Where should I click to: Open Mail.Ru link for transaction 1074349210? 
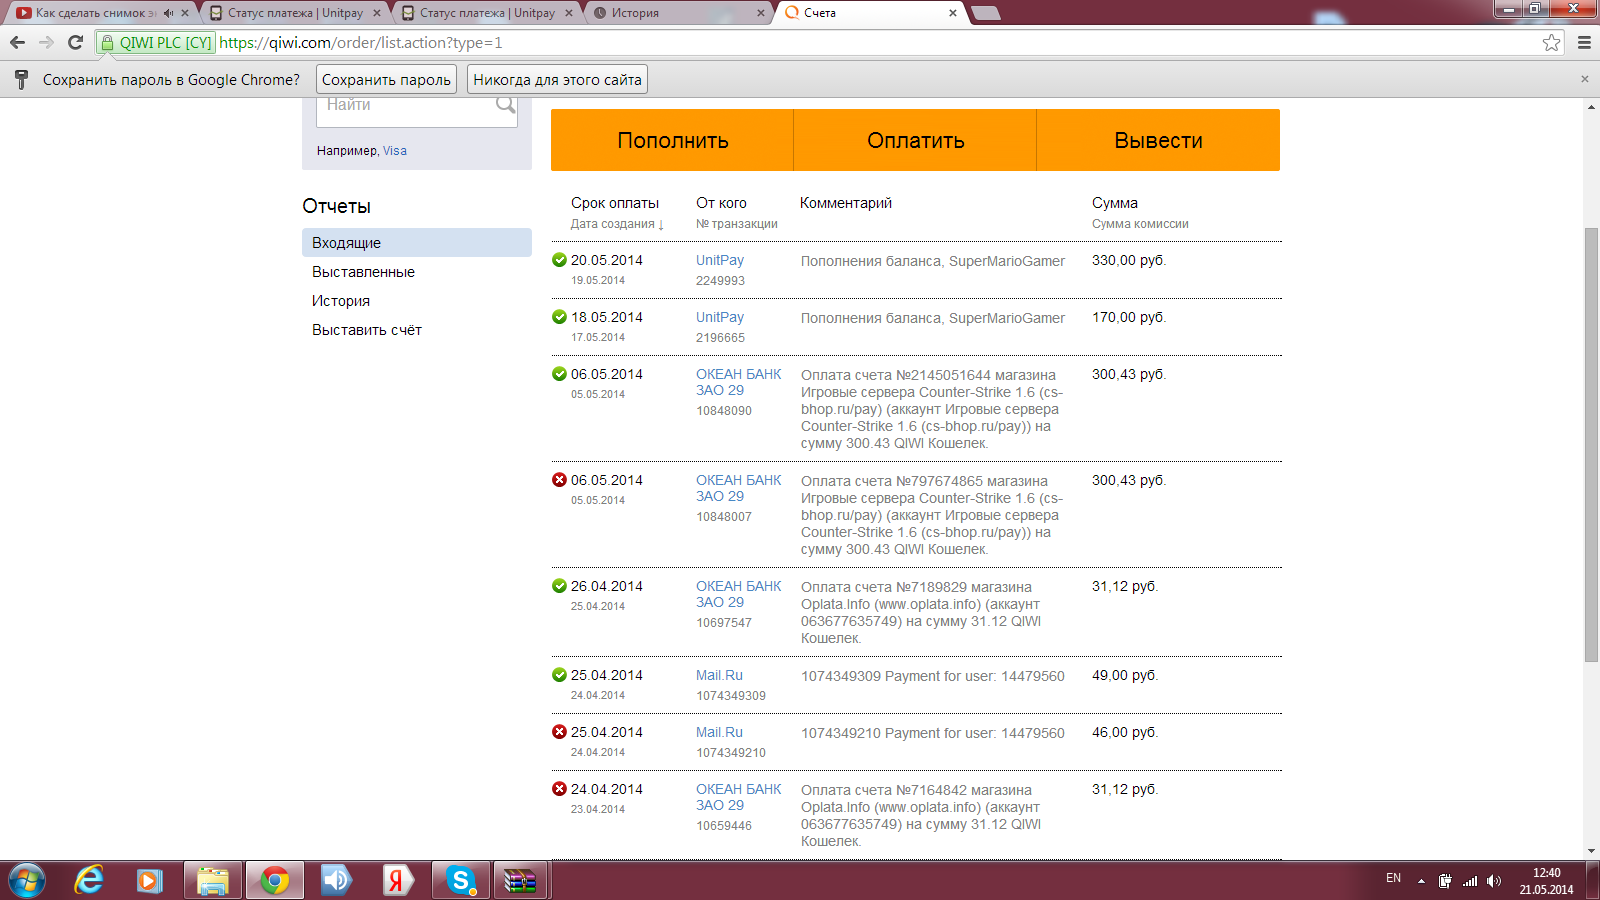click(x=719, y=732)
